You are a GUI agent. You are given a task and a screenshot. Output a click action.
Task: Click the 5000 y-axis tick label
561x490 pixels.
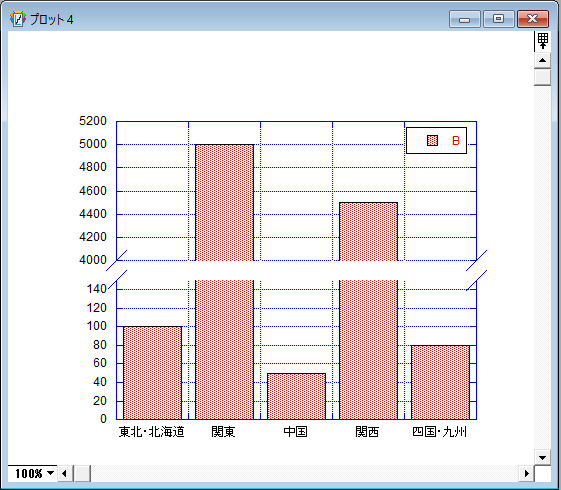click(93, 144)
